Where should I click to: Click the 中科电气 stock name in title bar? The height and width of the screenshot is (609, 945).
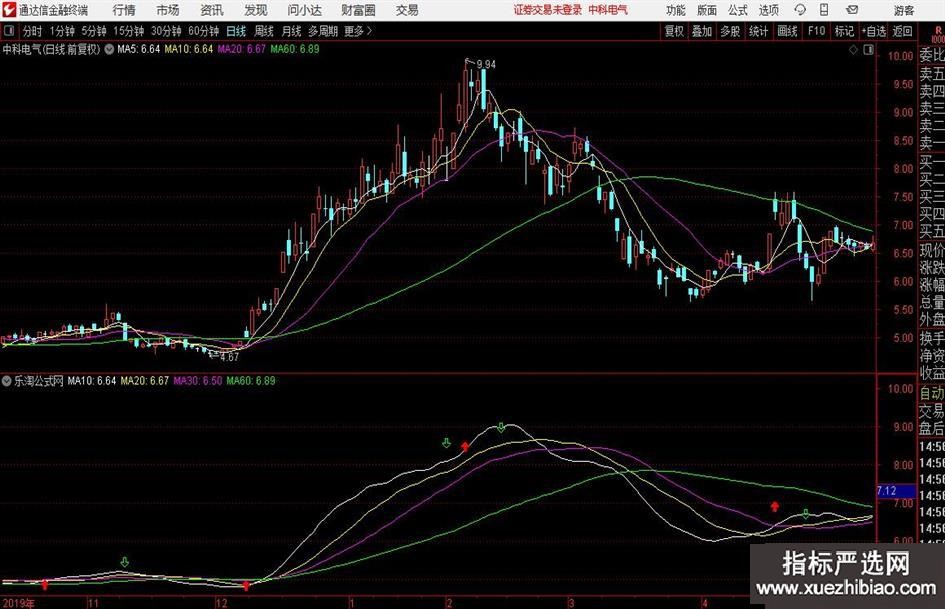pos(608,10)
